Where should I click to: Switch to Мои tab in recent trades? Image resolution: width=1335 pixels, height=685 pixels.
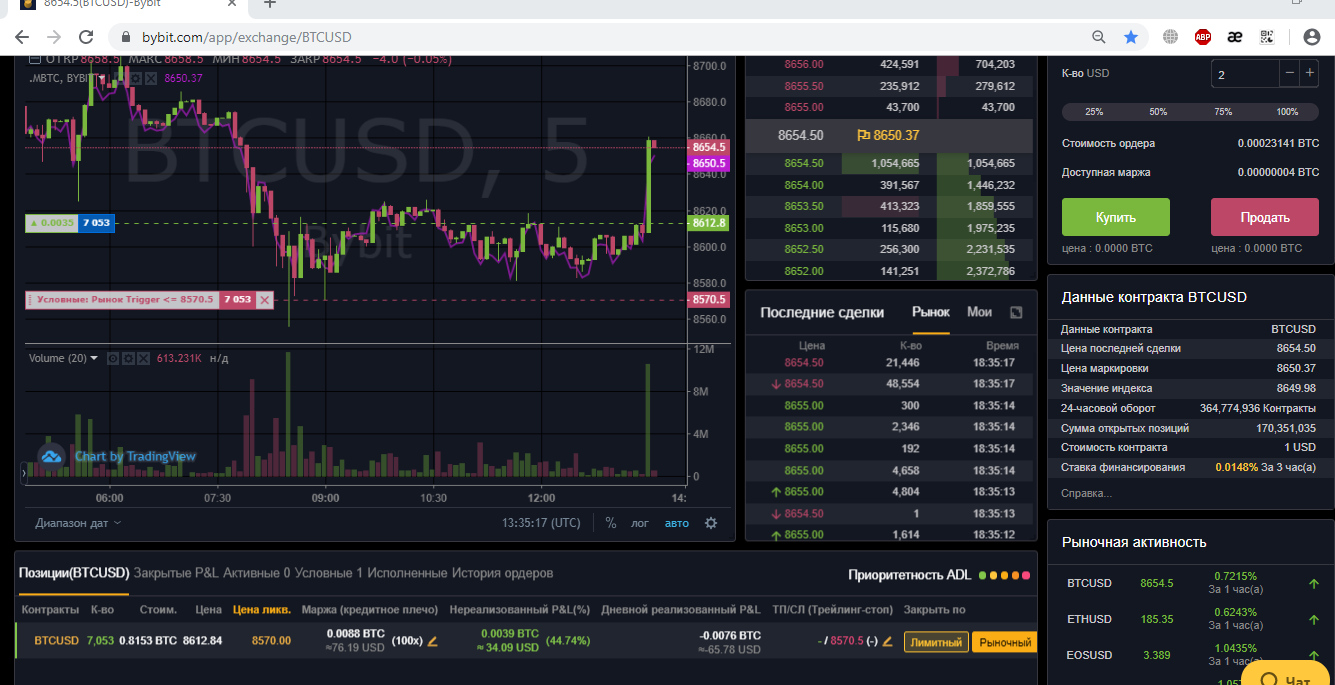click(980, 312)
